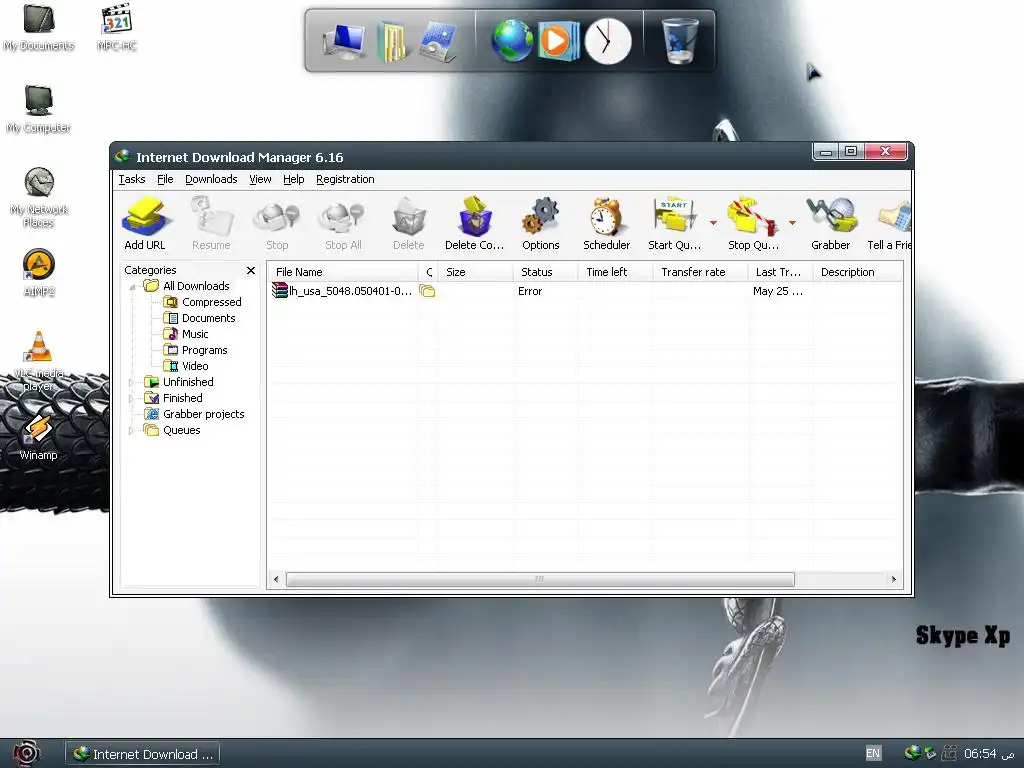Click the May 25 last try cell

780,291
